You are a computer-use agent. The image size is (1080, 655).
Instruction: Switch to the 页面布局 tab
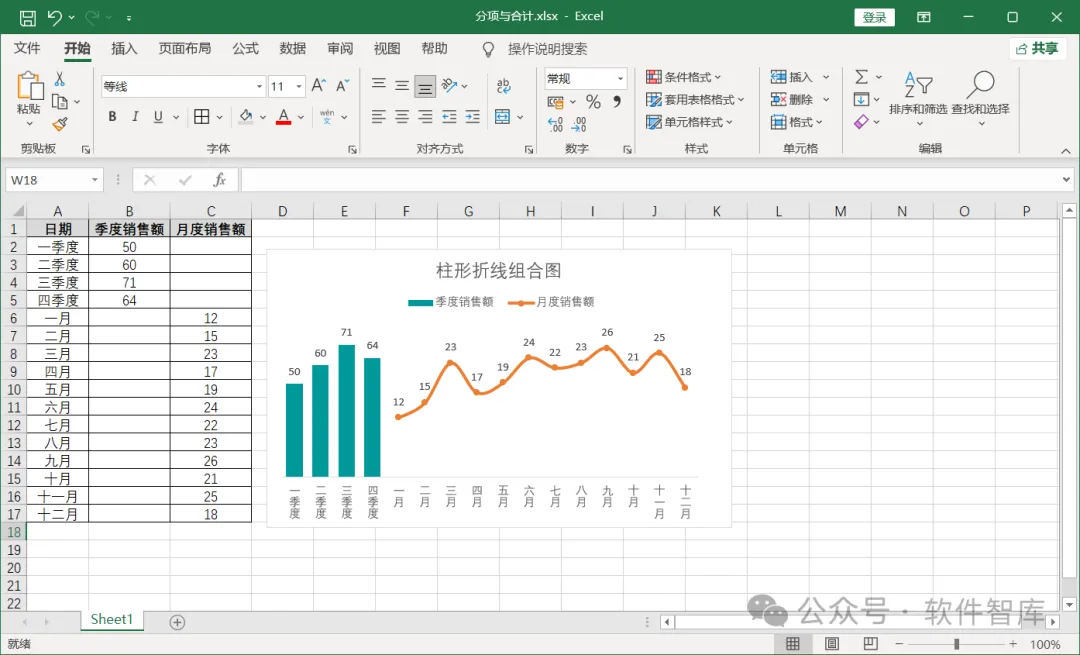tap(185, 48)
